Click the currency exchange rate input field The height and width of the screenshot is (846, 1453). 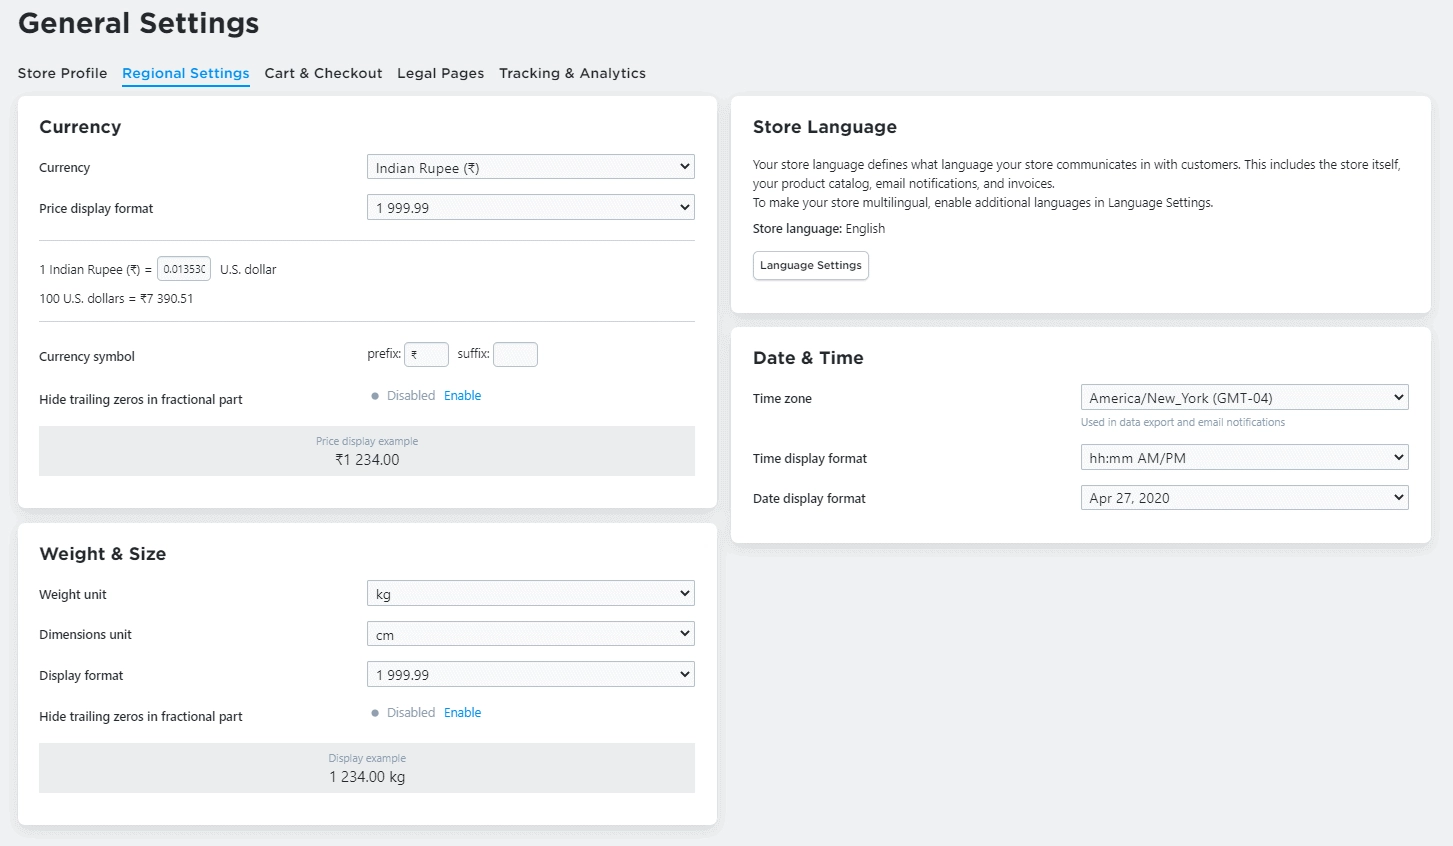(184, 268)
